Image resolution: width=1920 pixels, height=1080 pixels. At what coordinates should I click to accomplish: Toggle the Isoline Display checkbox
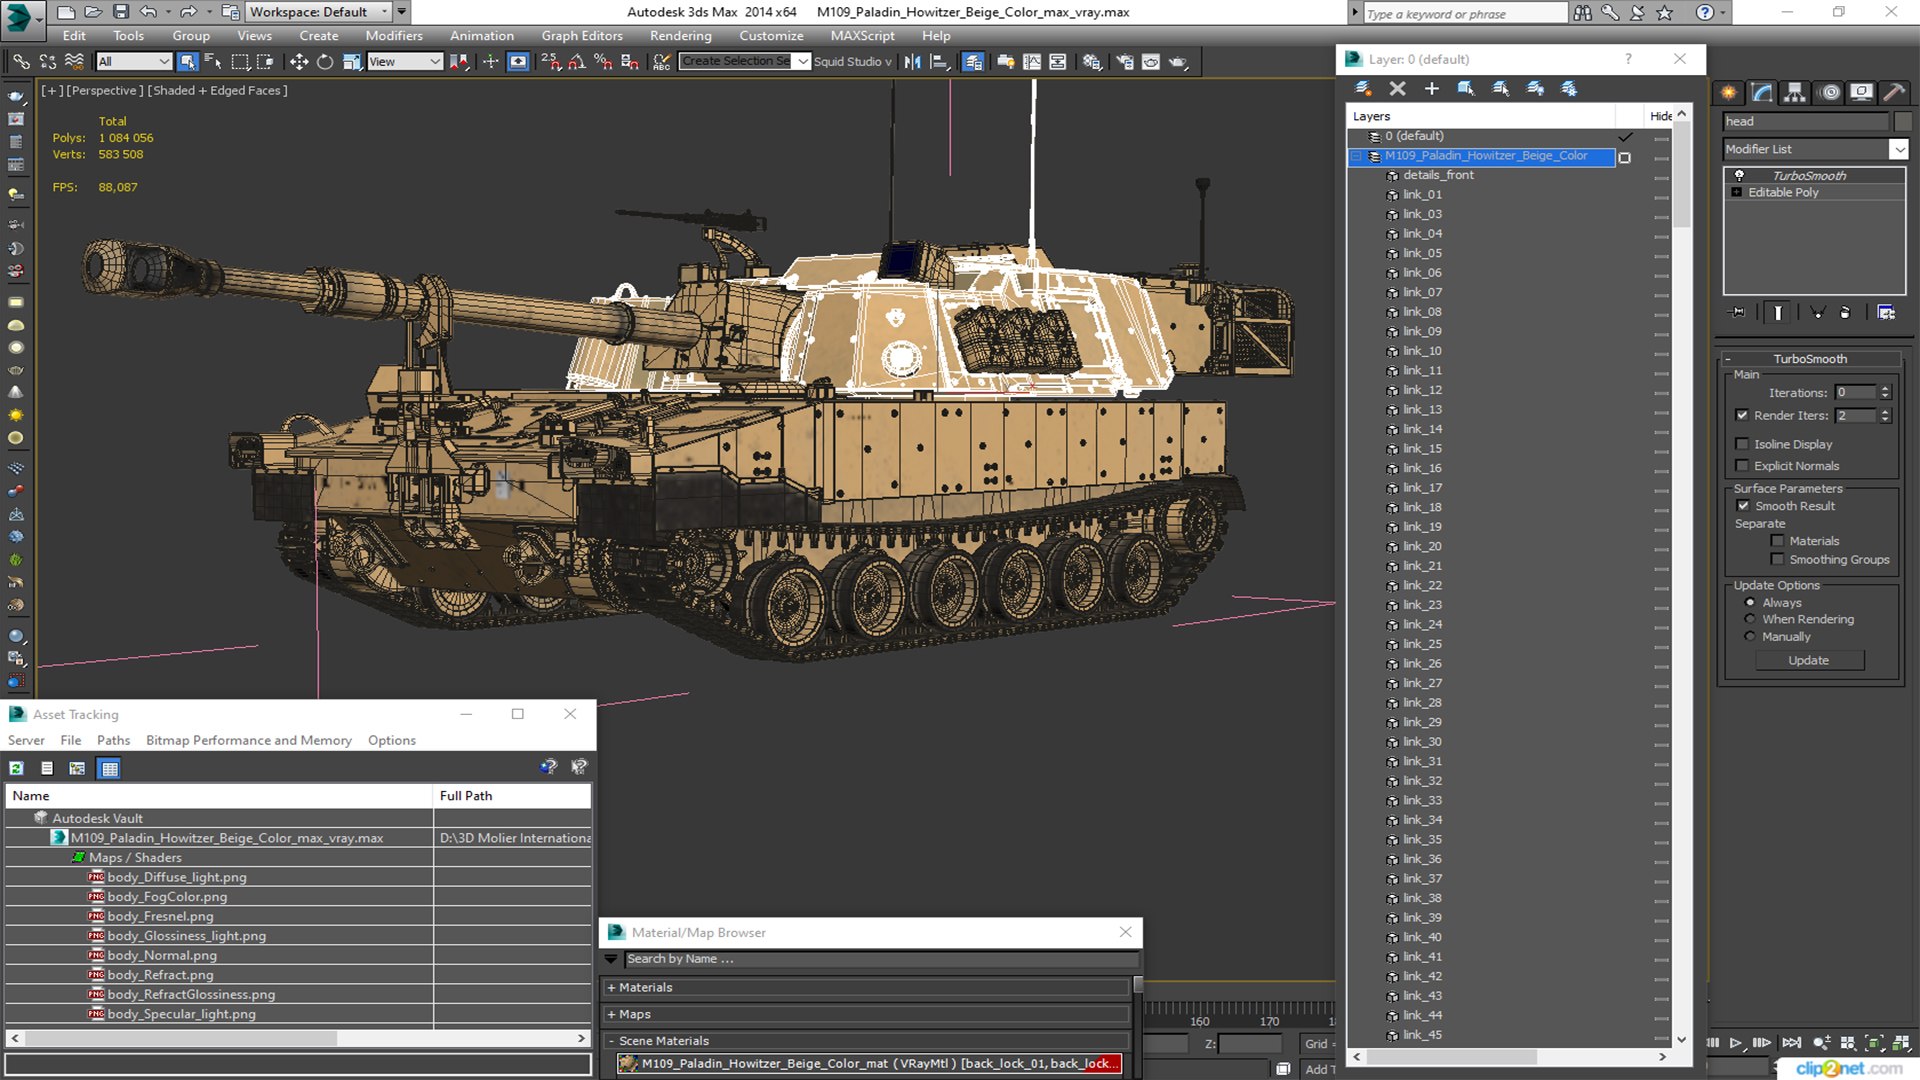(x=1743, y=444)
